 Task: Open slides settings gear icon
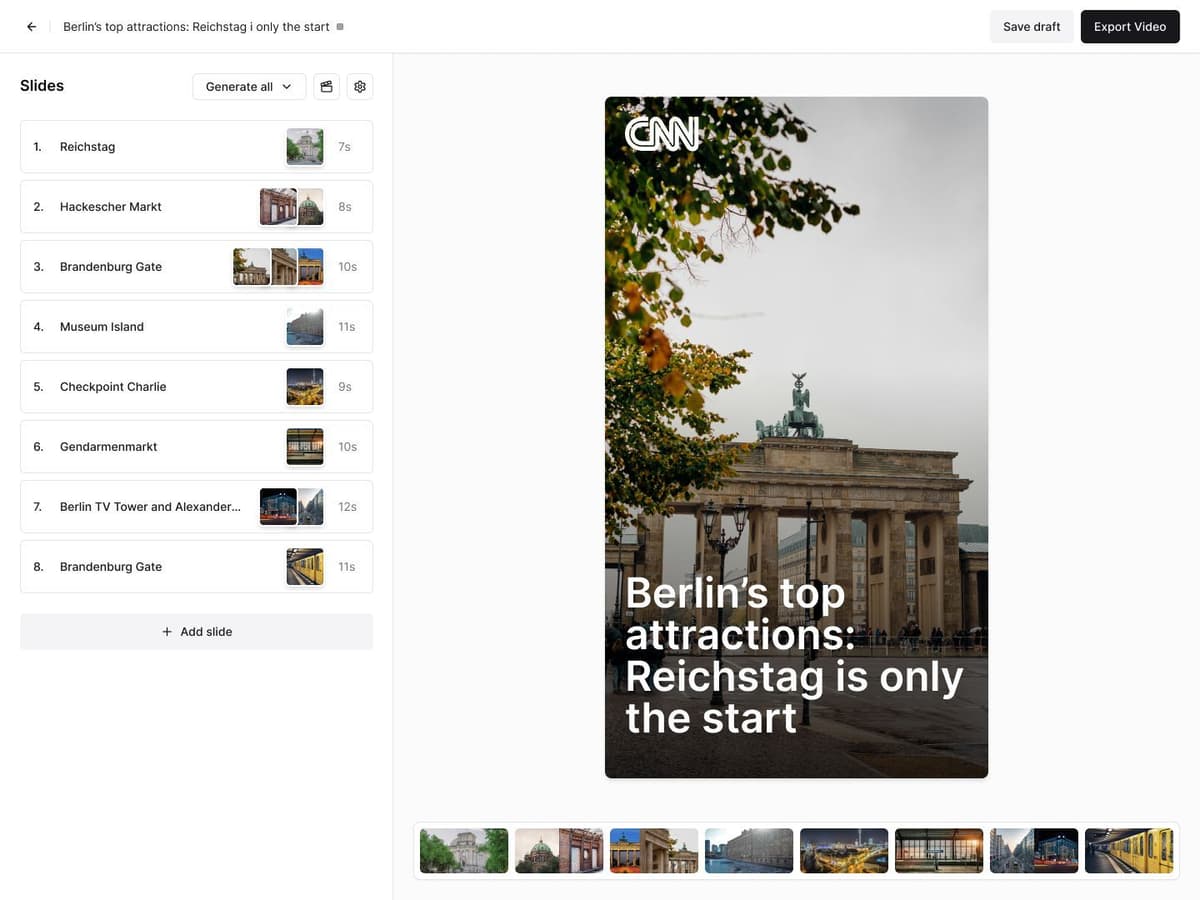tap(360, 87)
